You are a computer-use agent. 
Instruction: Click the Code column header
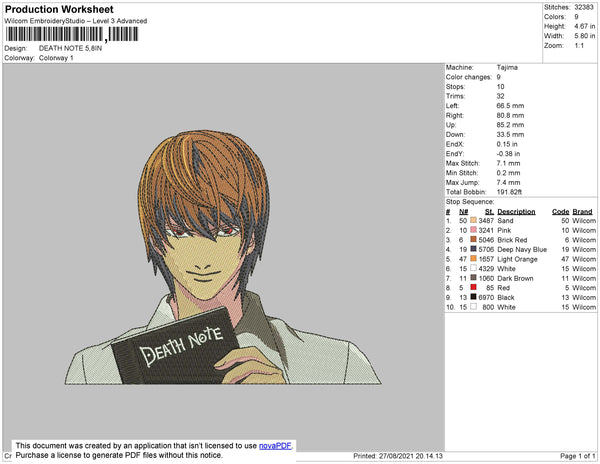[561, 212]
